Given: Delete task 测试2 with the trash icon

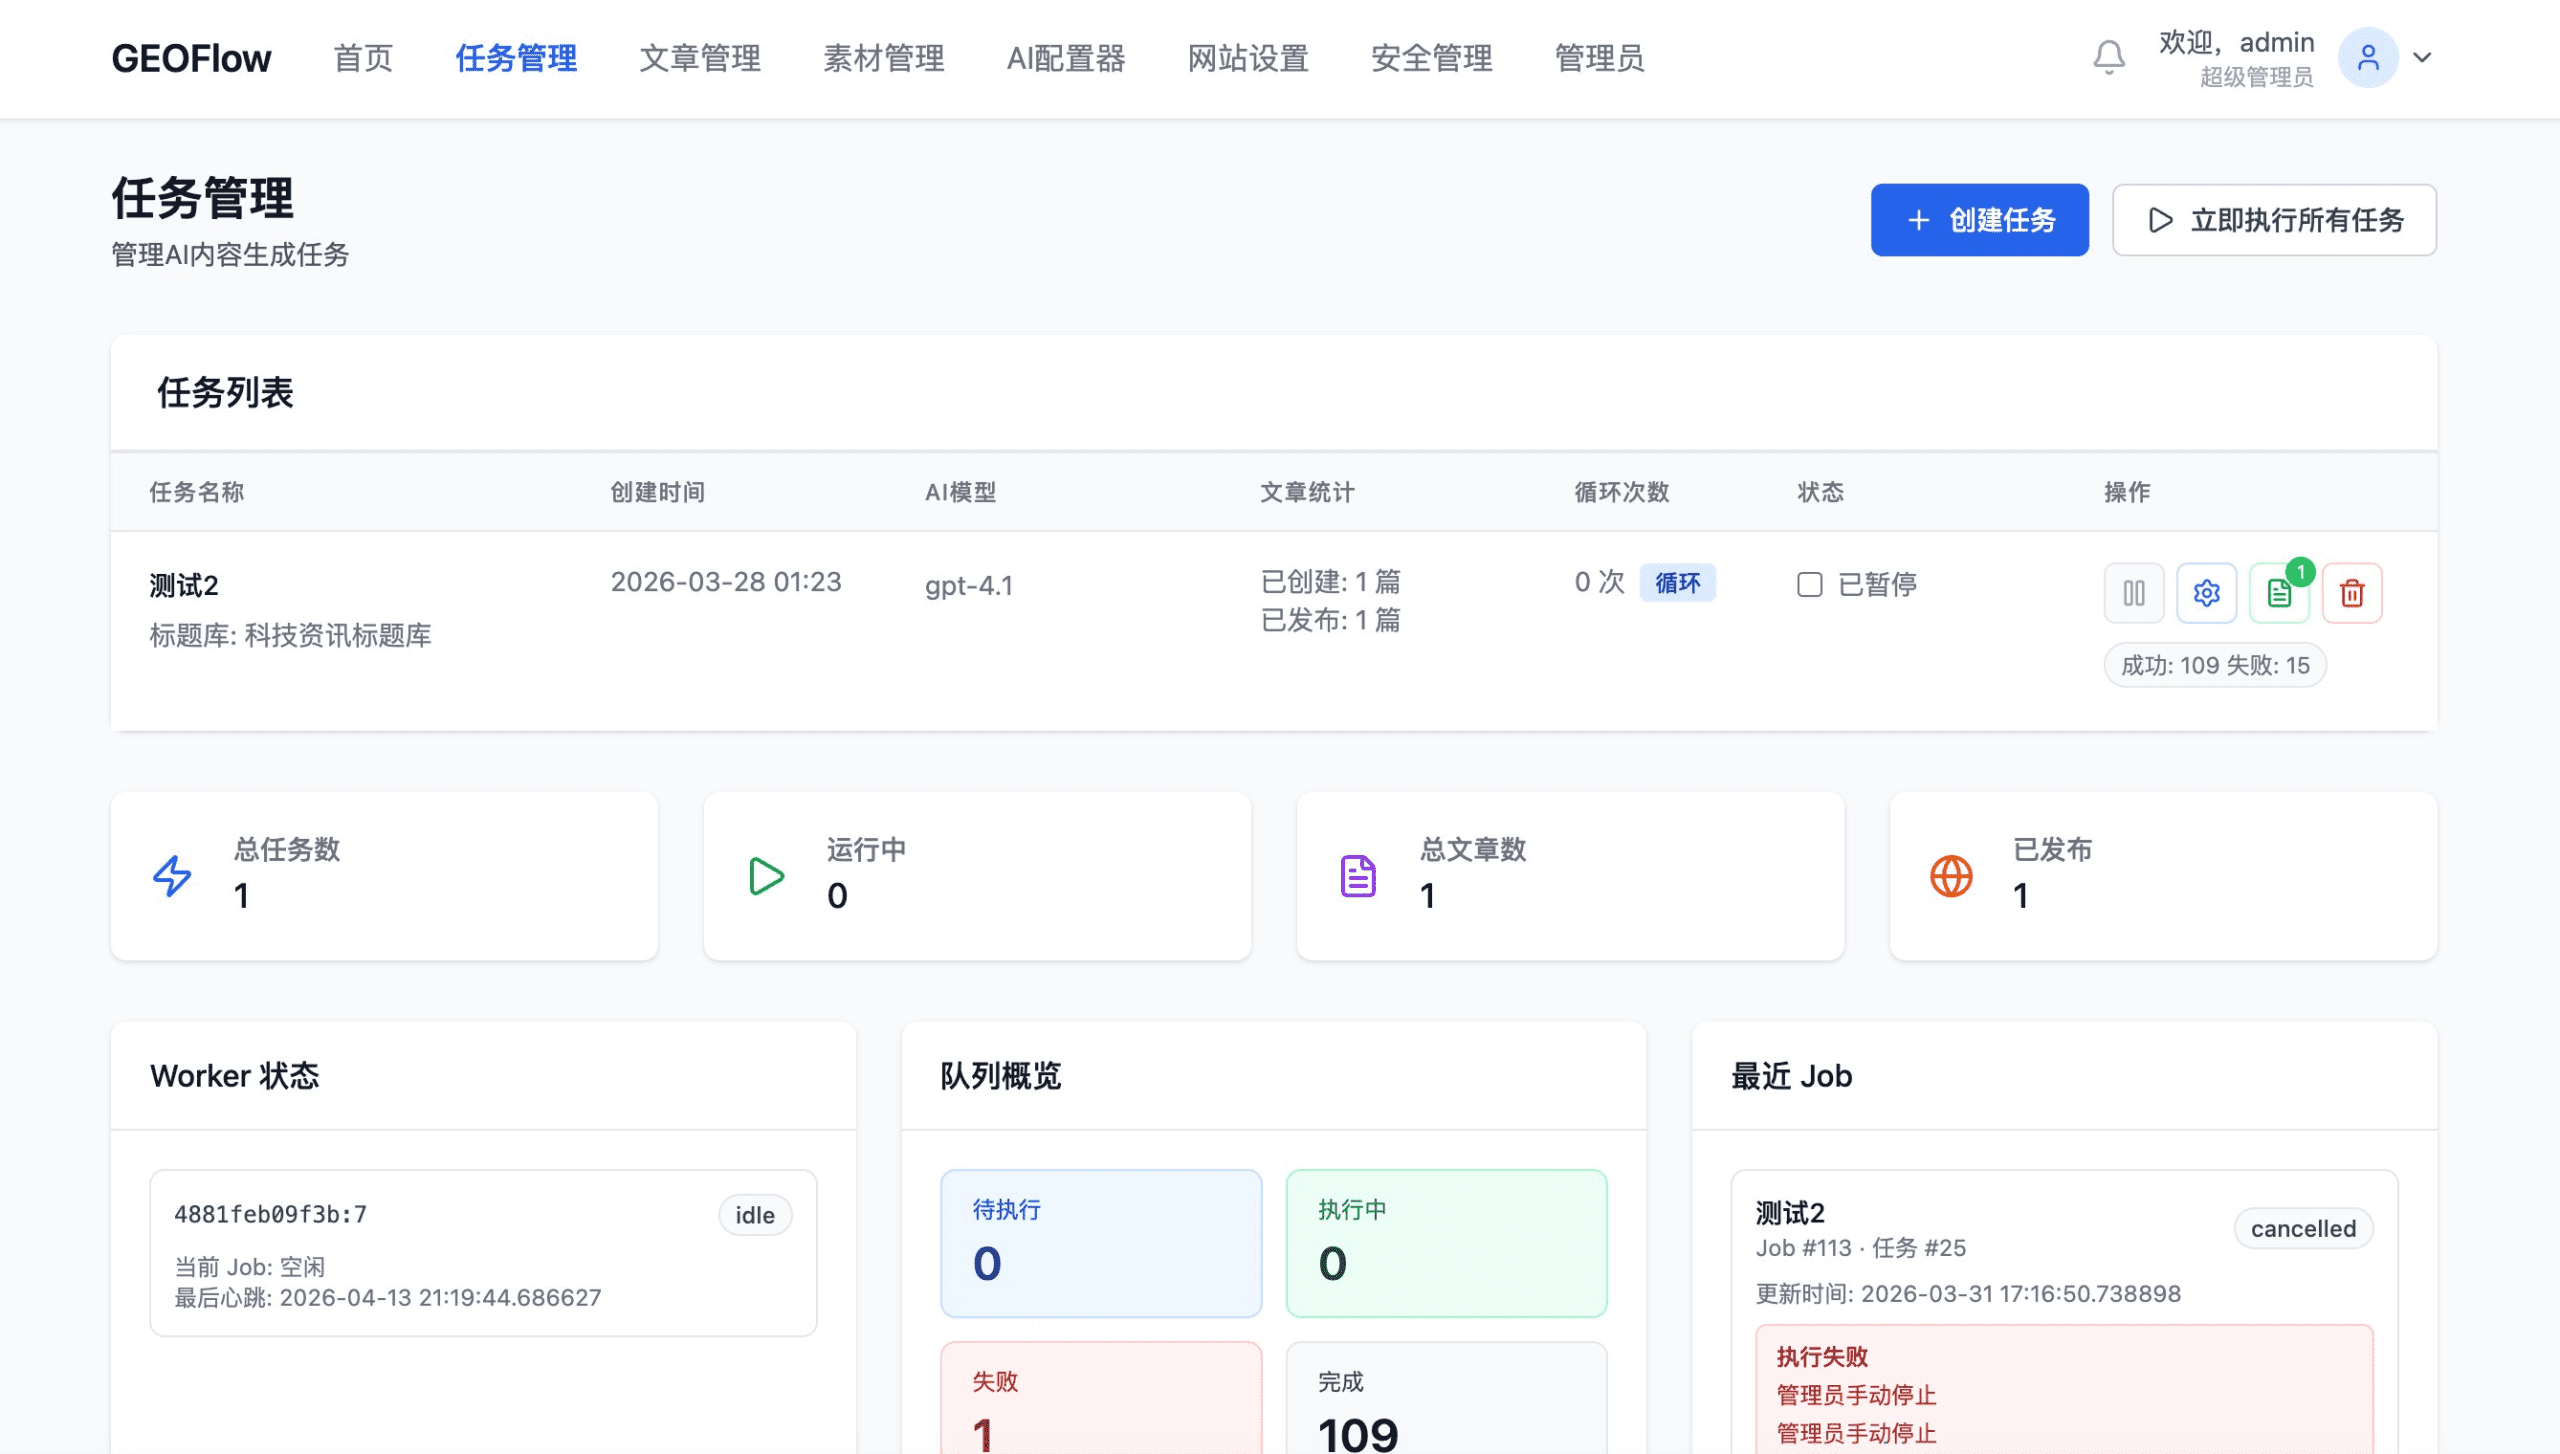Looking at the screenshot, I should point(2352,593).
